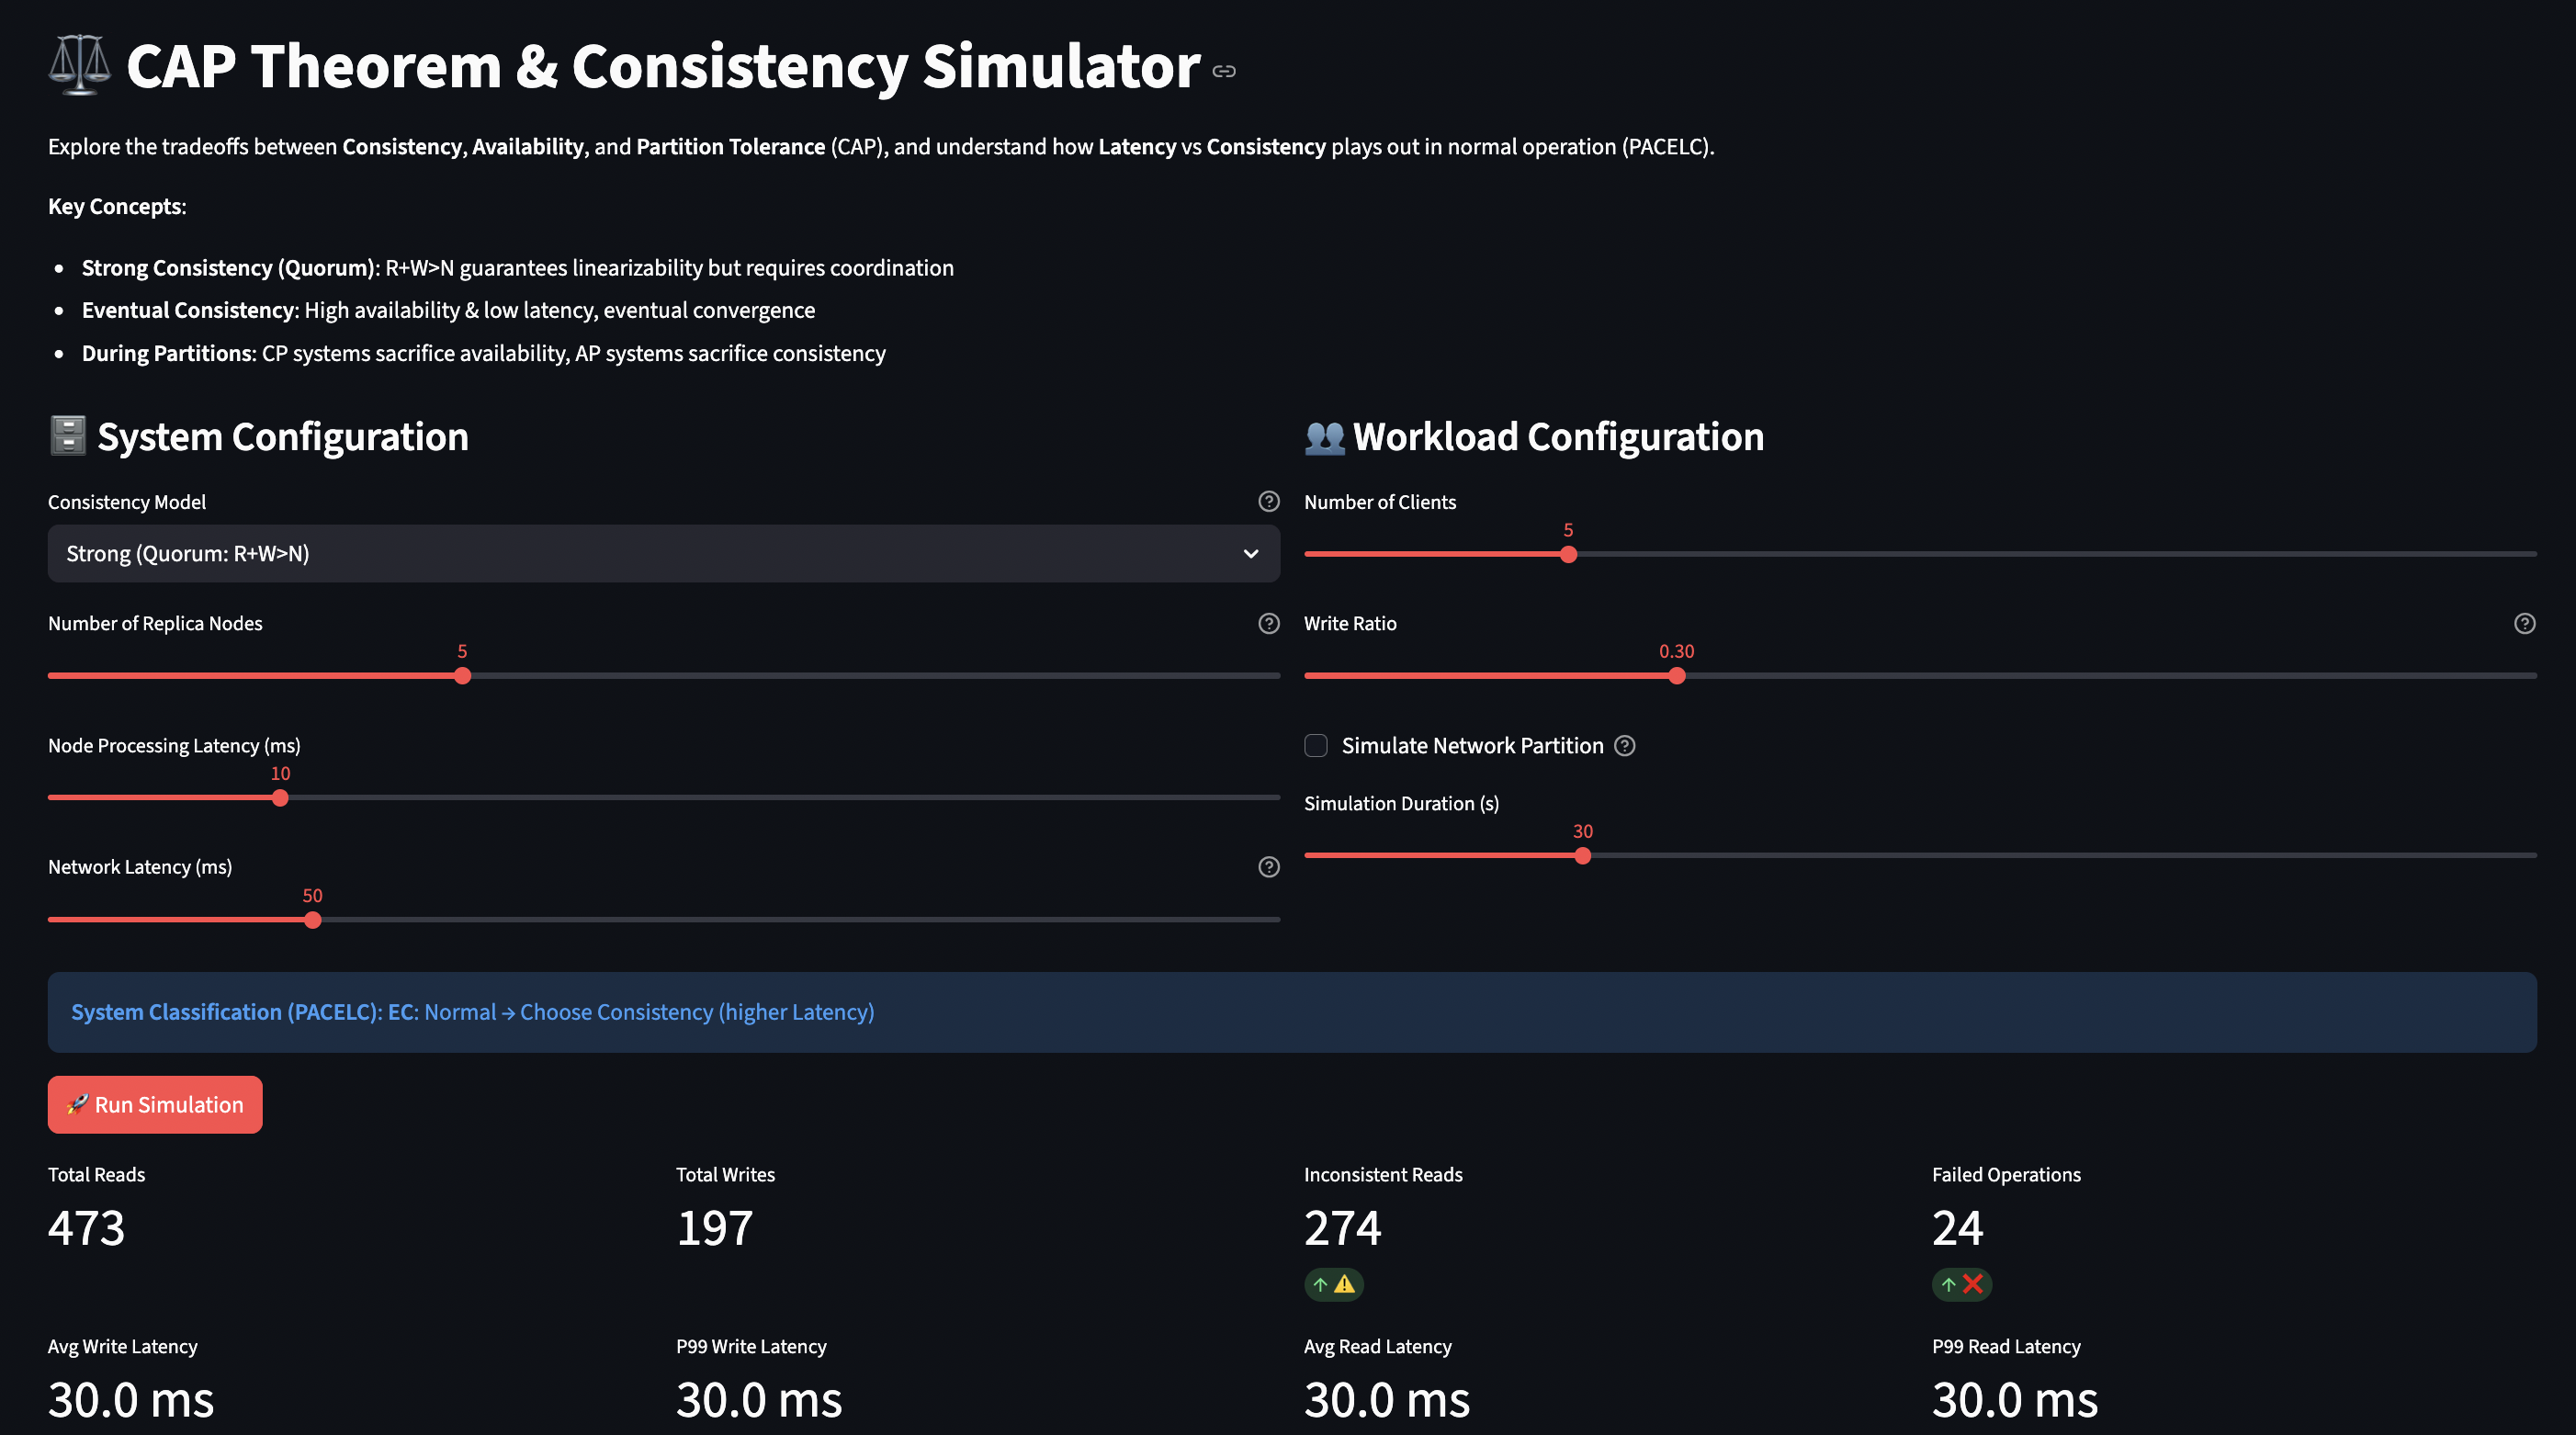The width and height of the screenshot is (2576, 1435).
Task: Click the anchor link icon beside the title
Action: [1224, 71]
